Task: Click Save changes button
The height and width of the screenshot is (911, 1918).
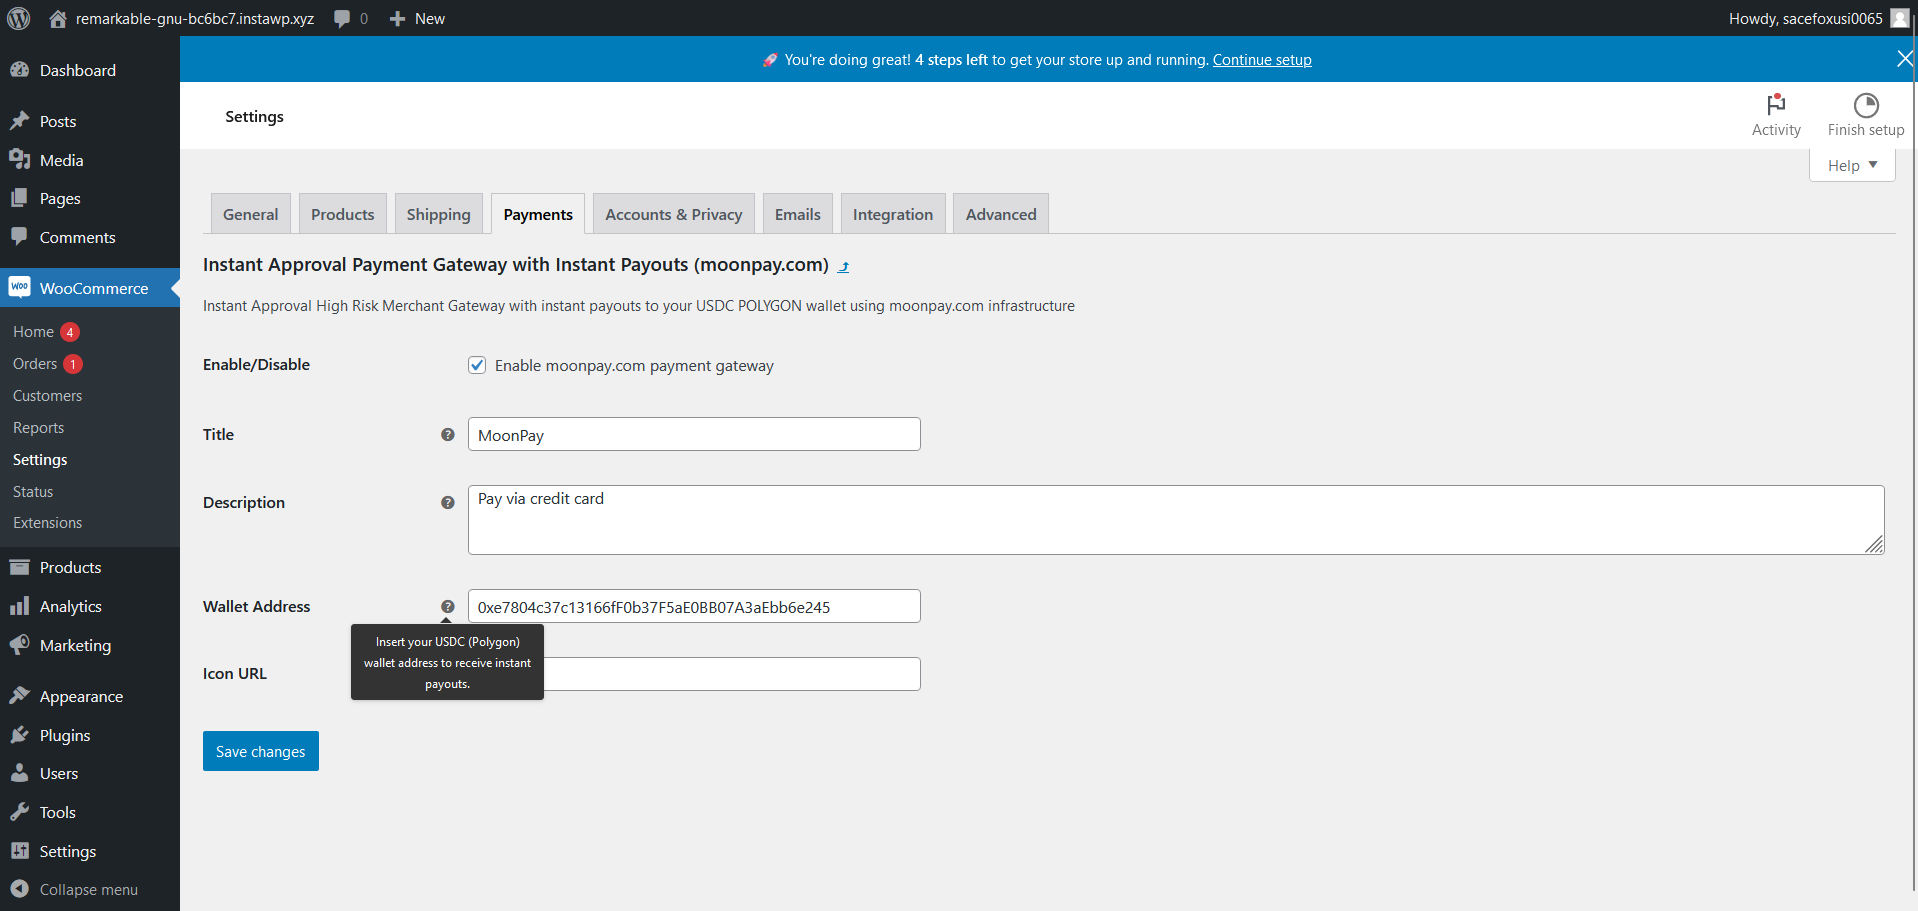Action: pyautogui.click(x=261, y=751)
